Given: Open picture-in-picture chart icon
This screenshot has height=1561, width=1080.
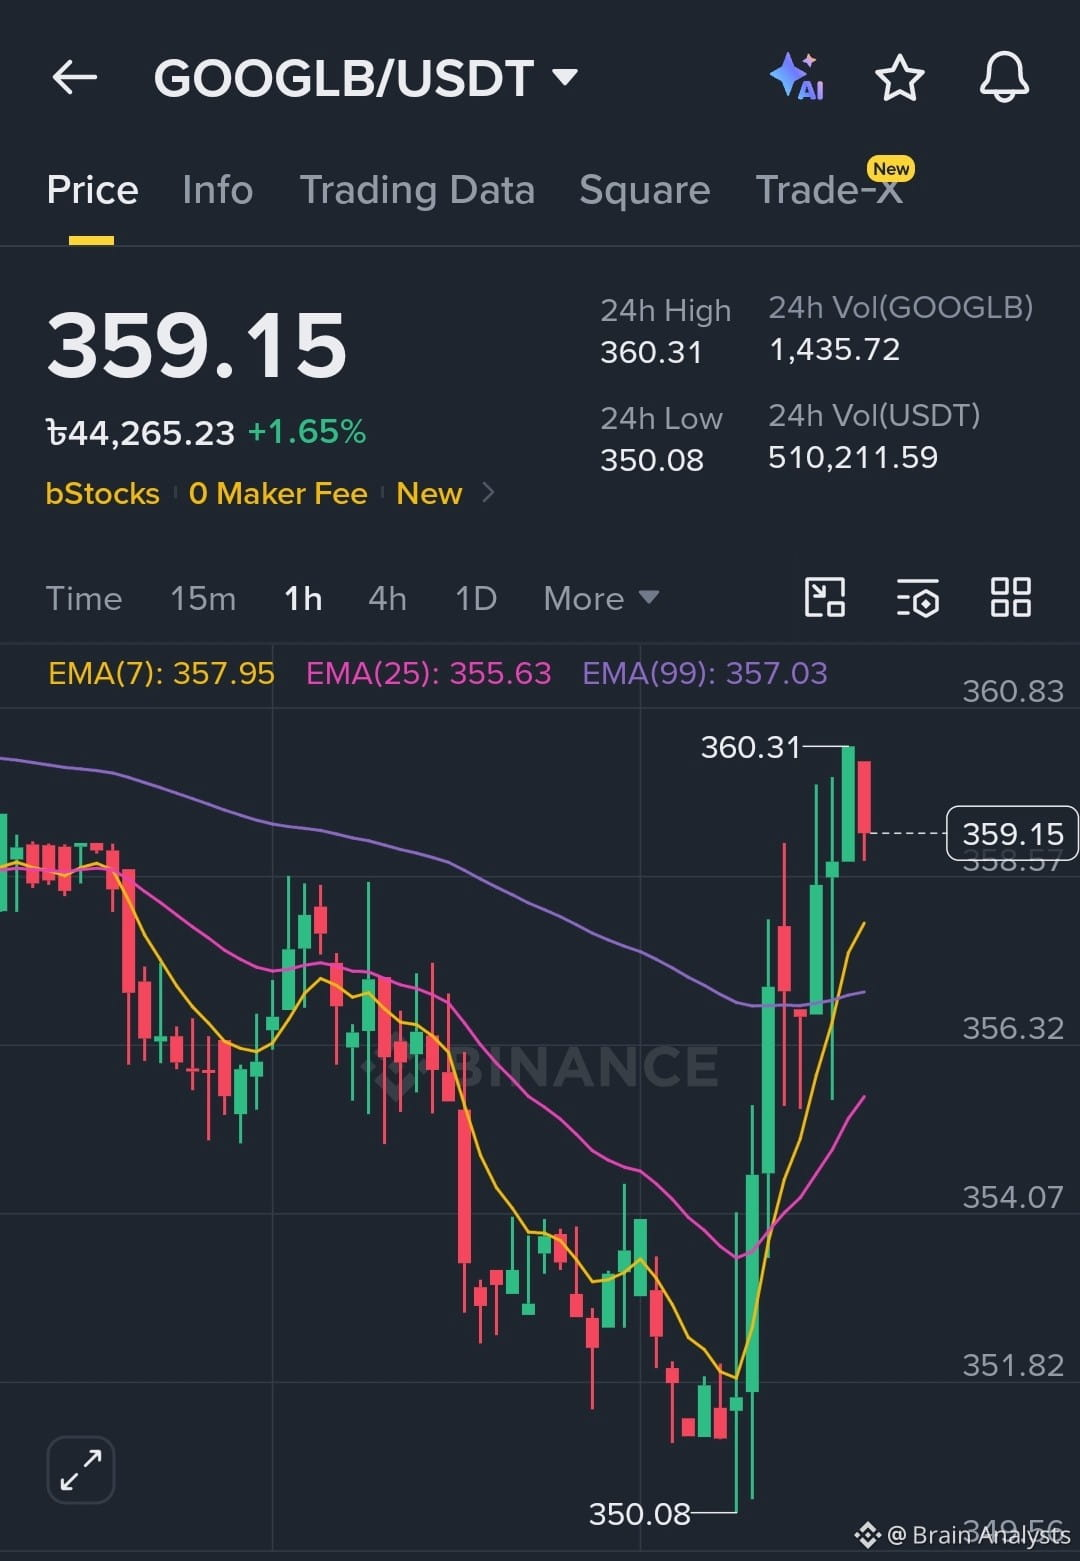Looking at the screenshot, I should click(825, 598).
